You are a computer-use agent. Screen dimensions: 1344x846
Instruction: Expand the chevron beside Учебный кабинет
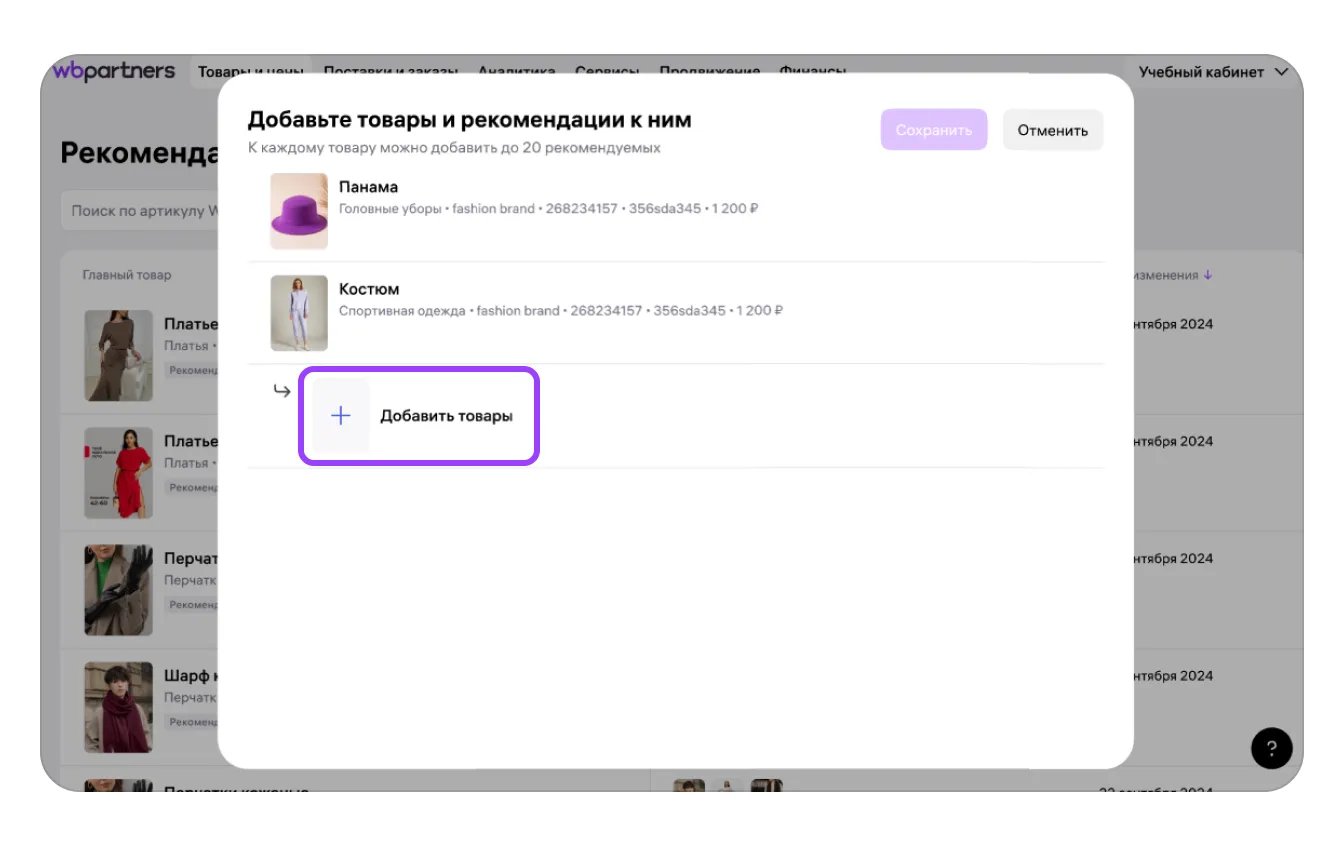click(1281, 72)
